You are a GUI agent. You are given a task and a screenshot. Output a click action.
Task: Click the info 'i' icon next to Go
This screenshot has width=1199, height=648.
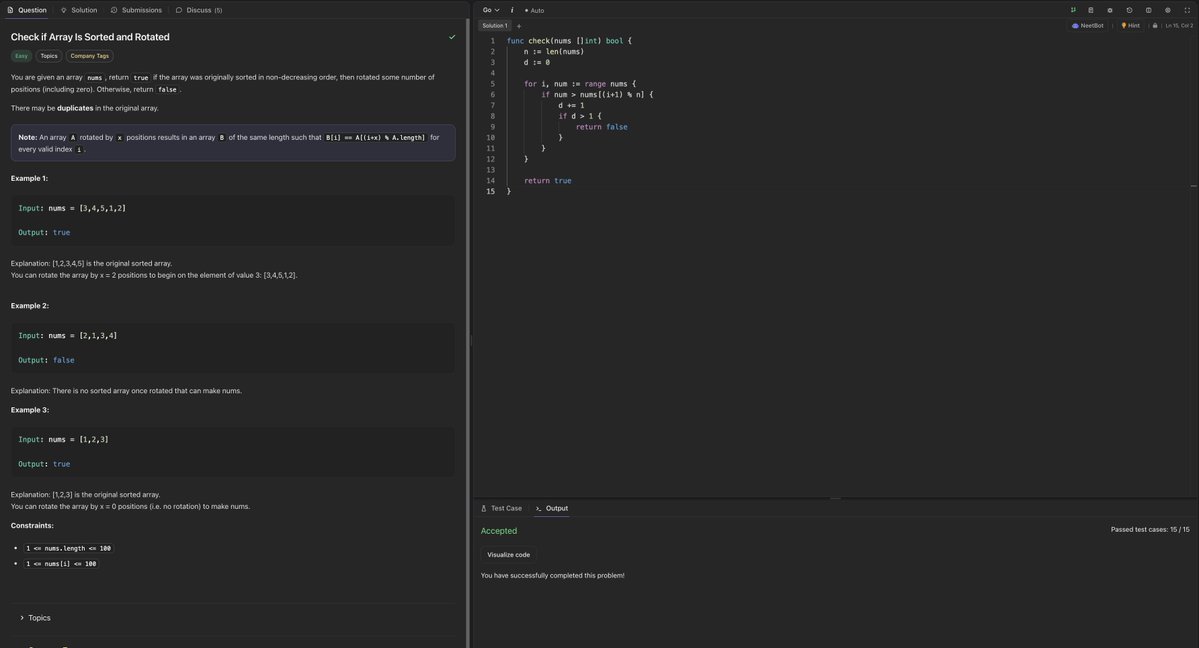pyautogui.click(x=512, y=10)
